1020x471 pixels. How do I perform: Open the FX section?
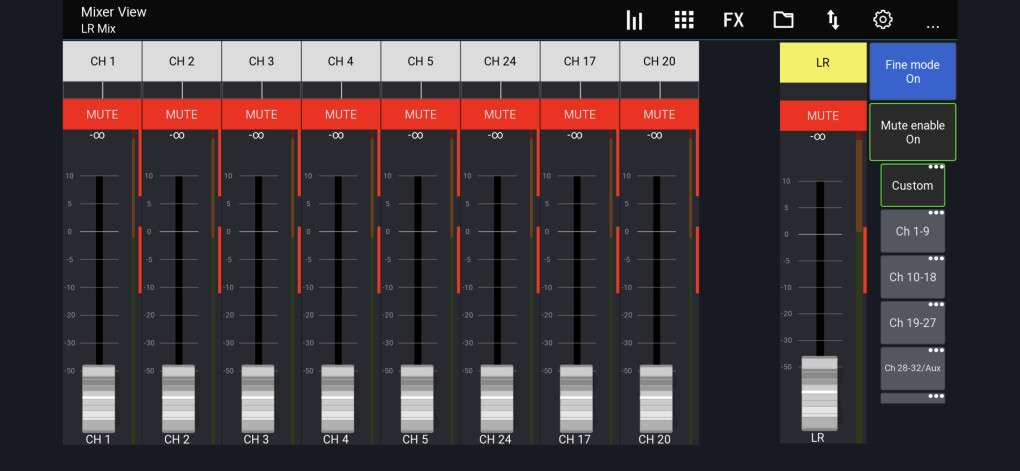click(x=733, y=20)
